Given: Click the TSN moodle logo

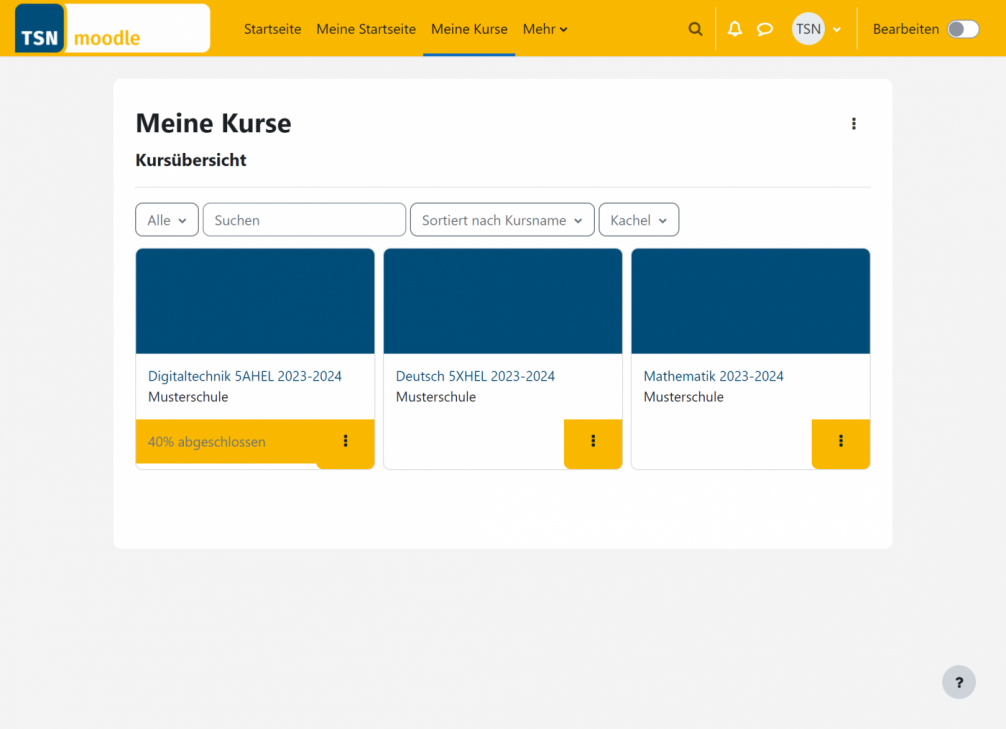Looking at the screenshot, I should coord(110,29).
